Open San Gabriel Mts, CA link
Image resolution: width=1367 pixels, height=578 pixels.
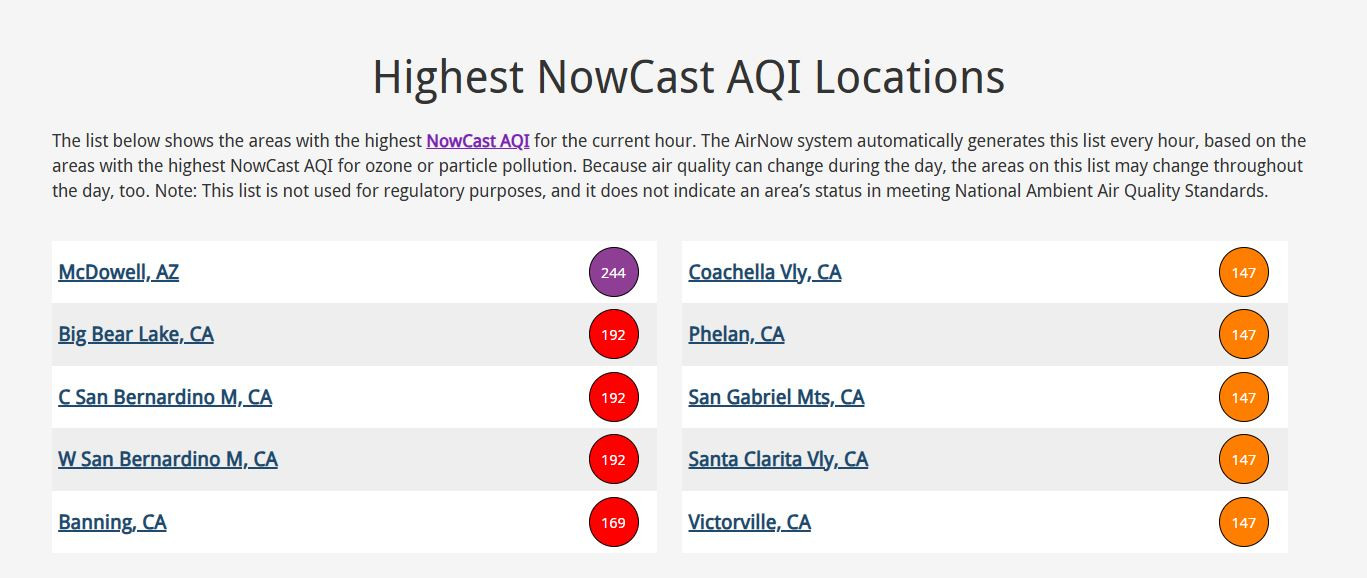776,397
